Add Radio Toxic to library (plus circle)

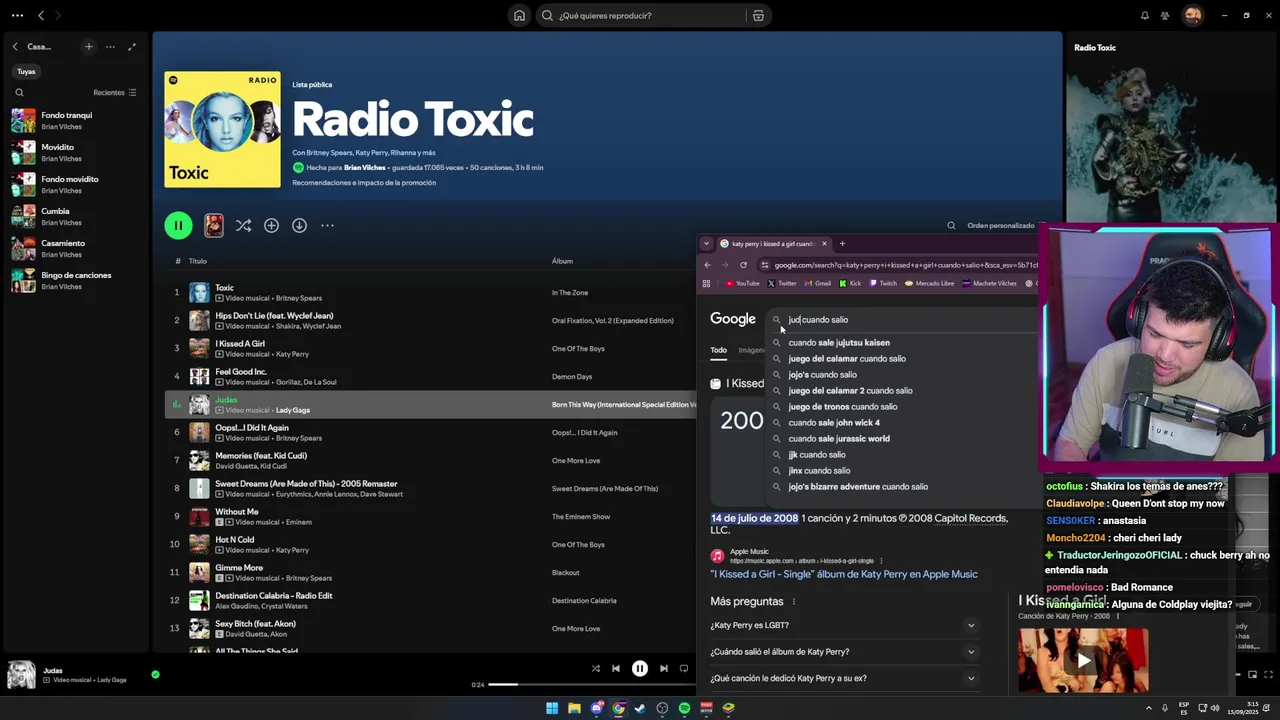point(271,225)
